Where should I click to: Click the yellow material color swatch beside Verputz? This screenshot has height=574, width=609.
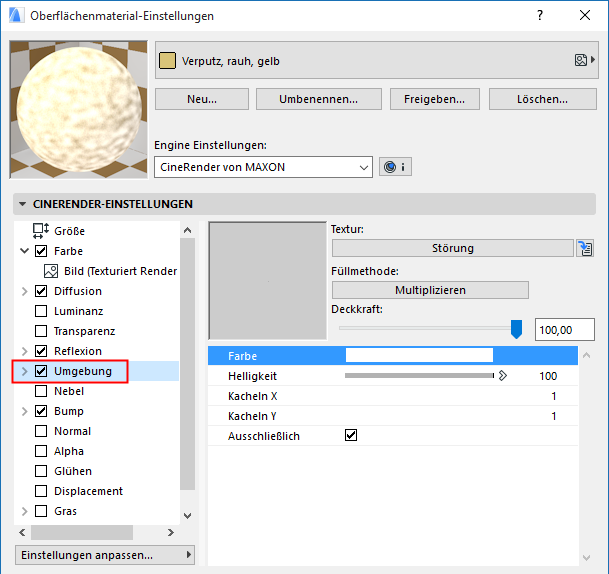[167, 61]
